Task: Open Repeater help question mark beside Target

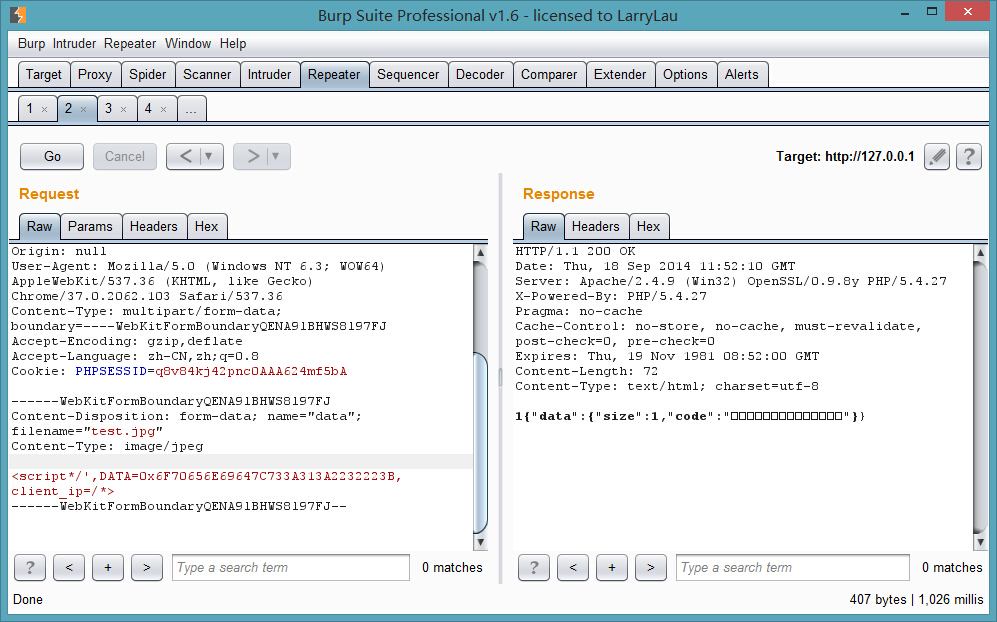Action: (x=968, y=156)
